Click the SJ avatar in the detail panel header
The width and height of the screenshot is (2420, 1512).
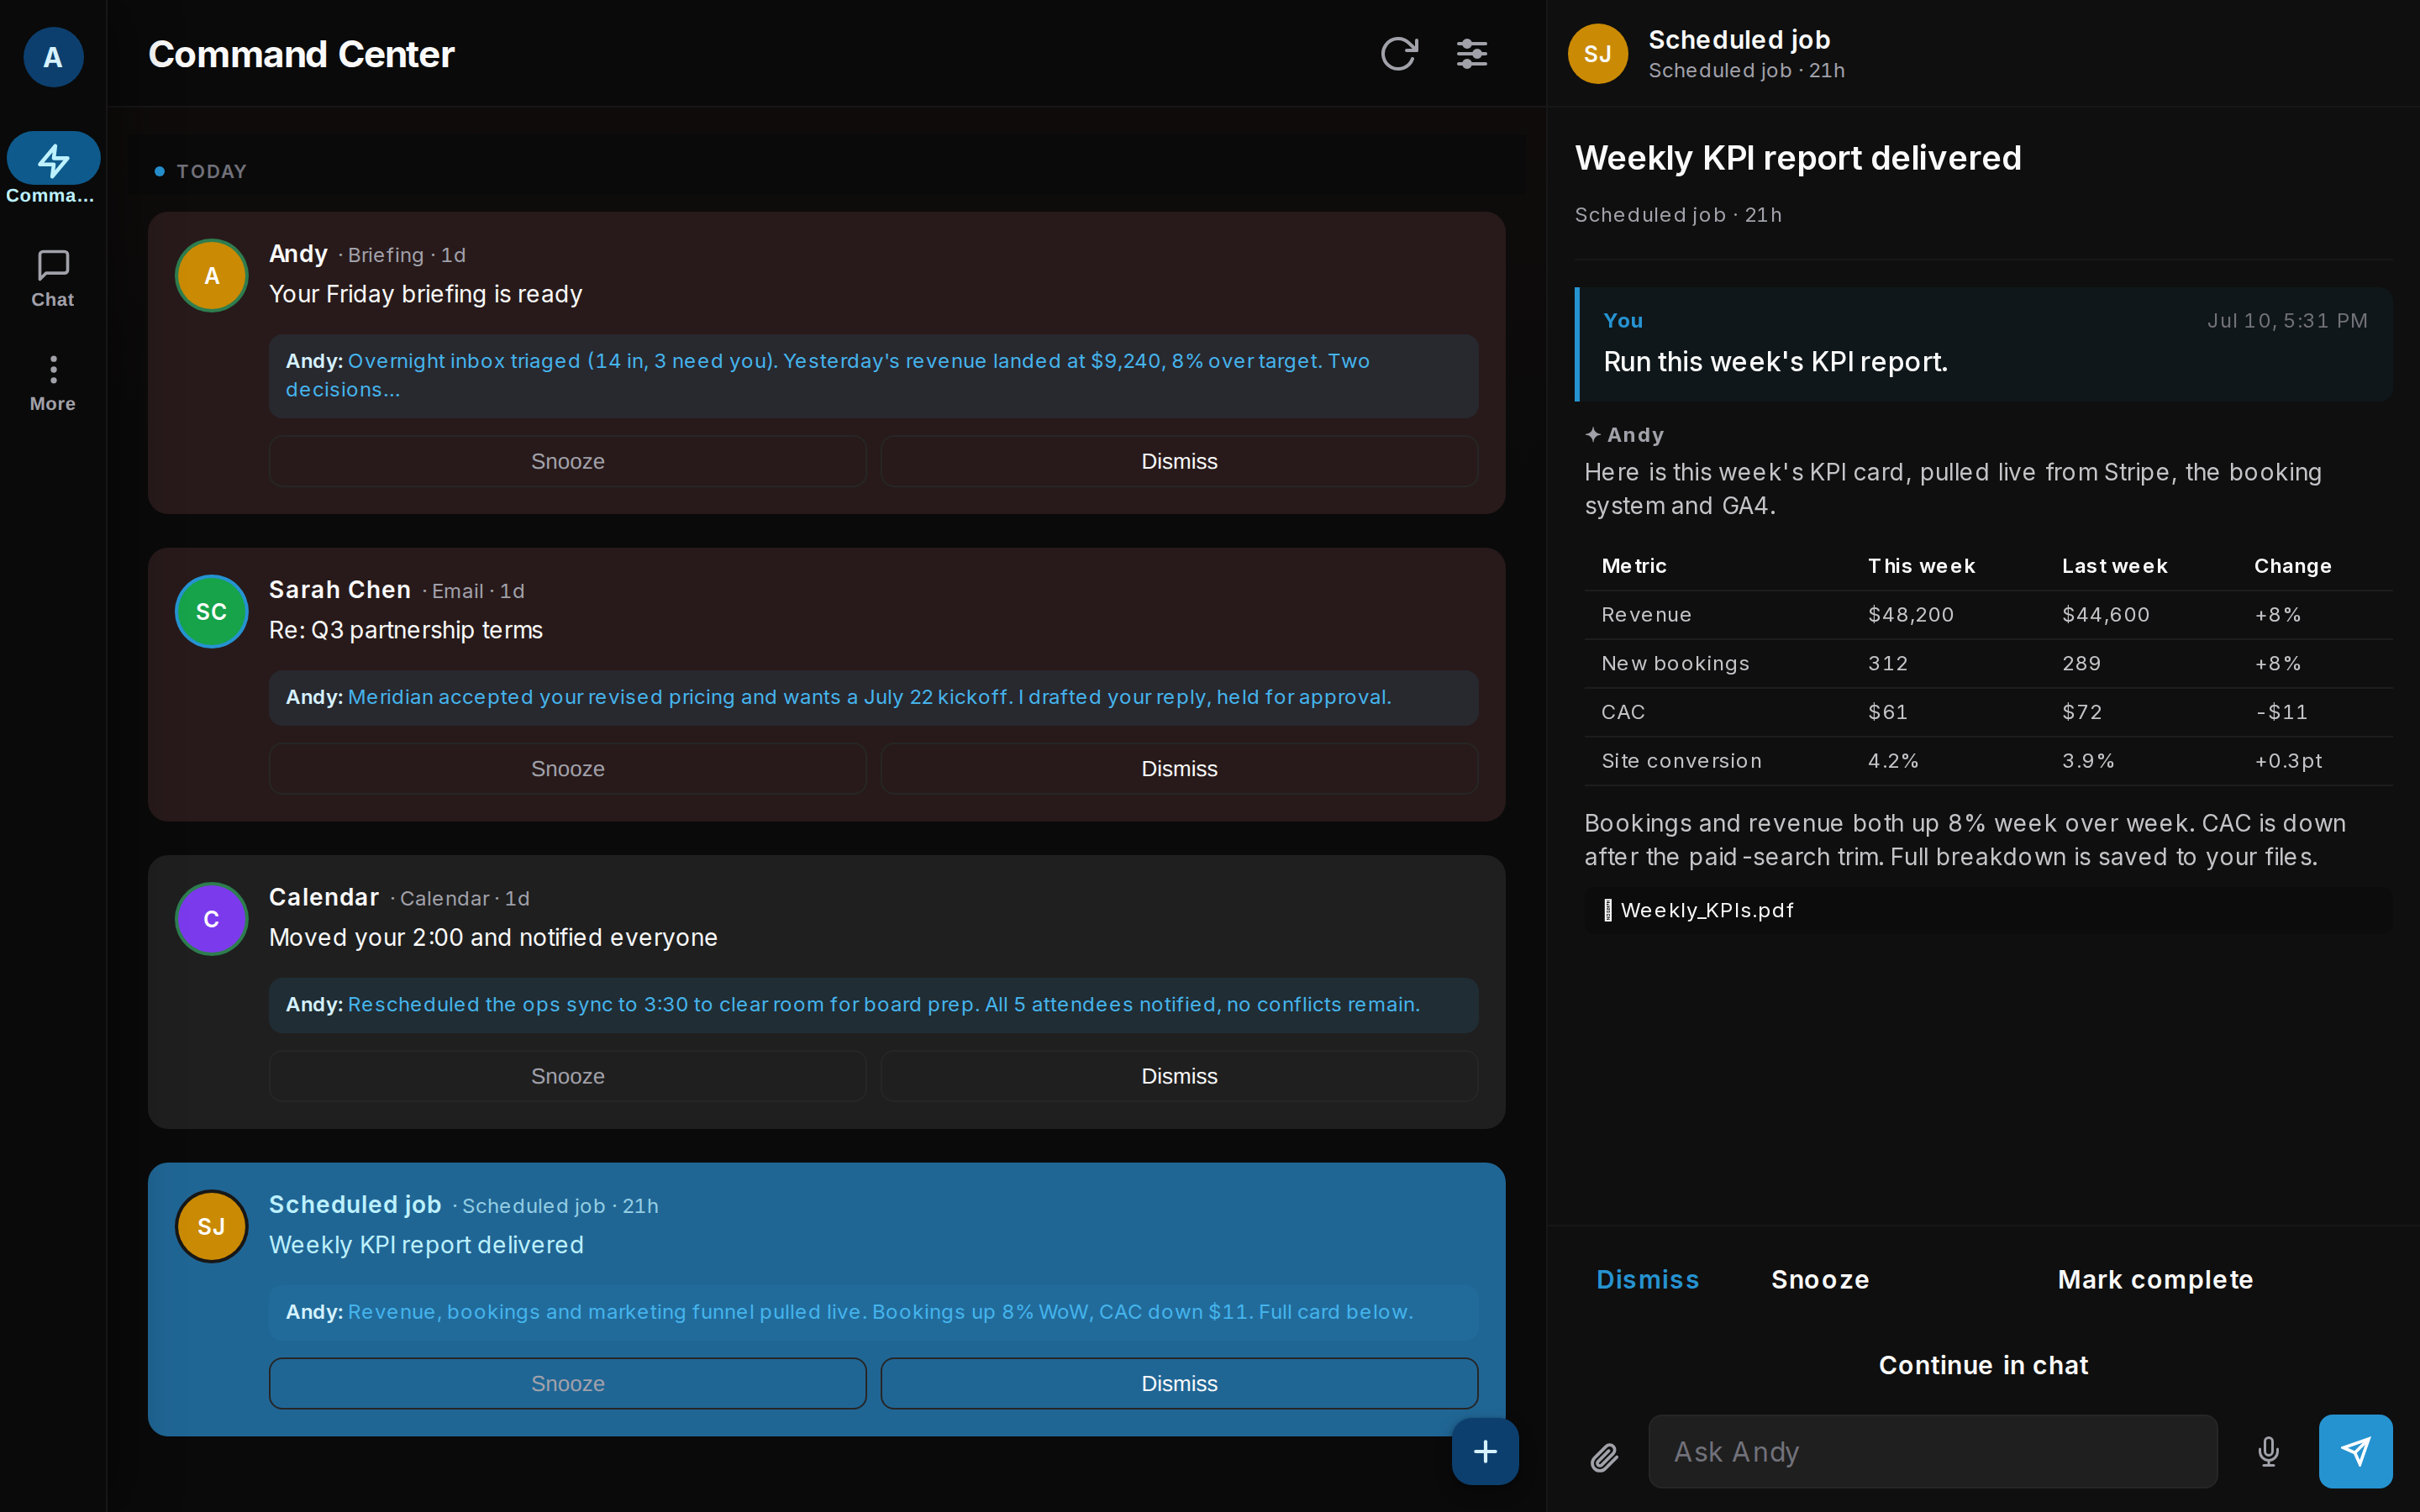click(x=1598, y=54)
